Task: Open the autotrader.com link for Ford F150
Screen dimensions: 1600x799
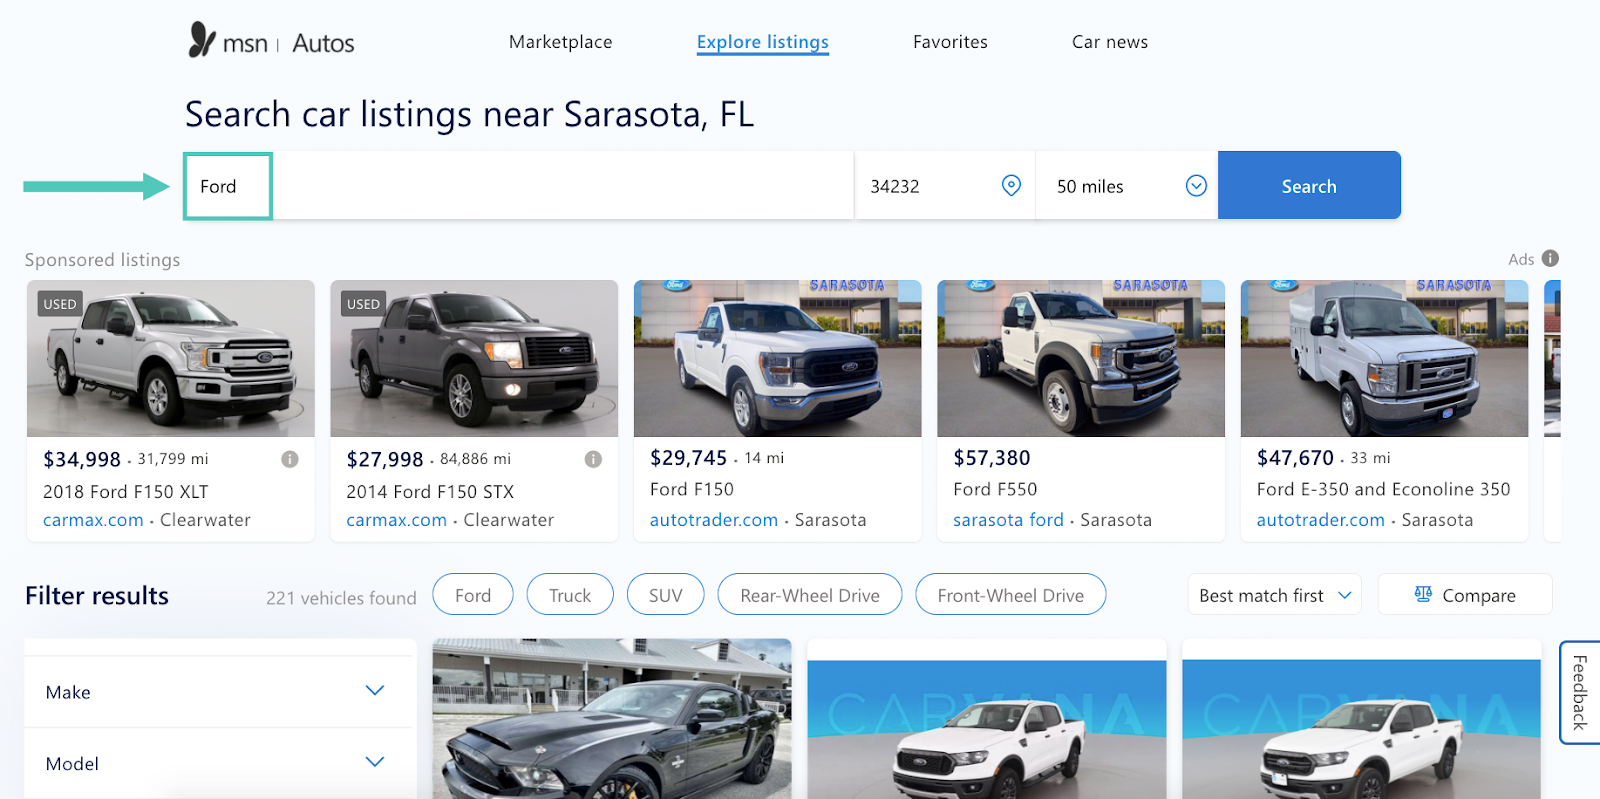Action: pyautogui.click(x=714, y=520)
